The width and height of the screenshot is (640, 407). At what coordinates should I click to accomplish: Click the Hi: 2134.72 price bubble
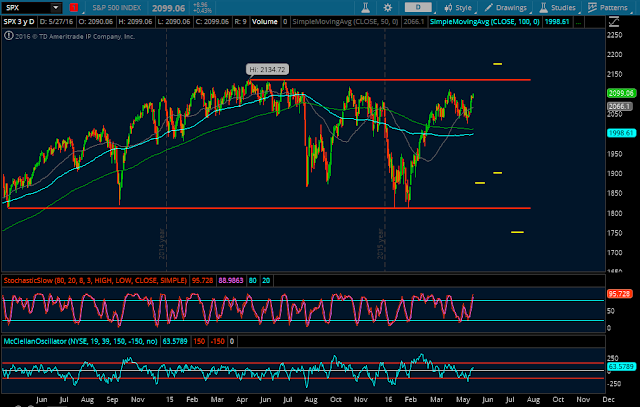click(267, 69)
